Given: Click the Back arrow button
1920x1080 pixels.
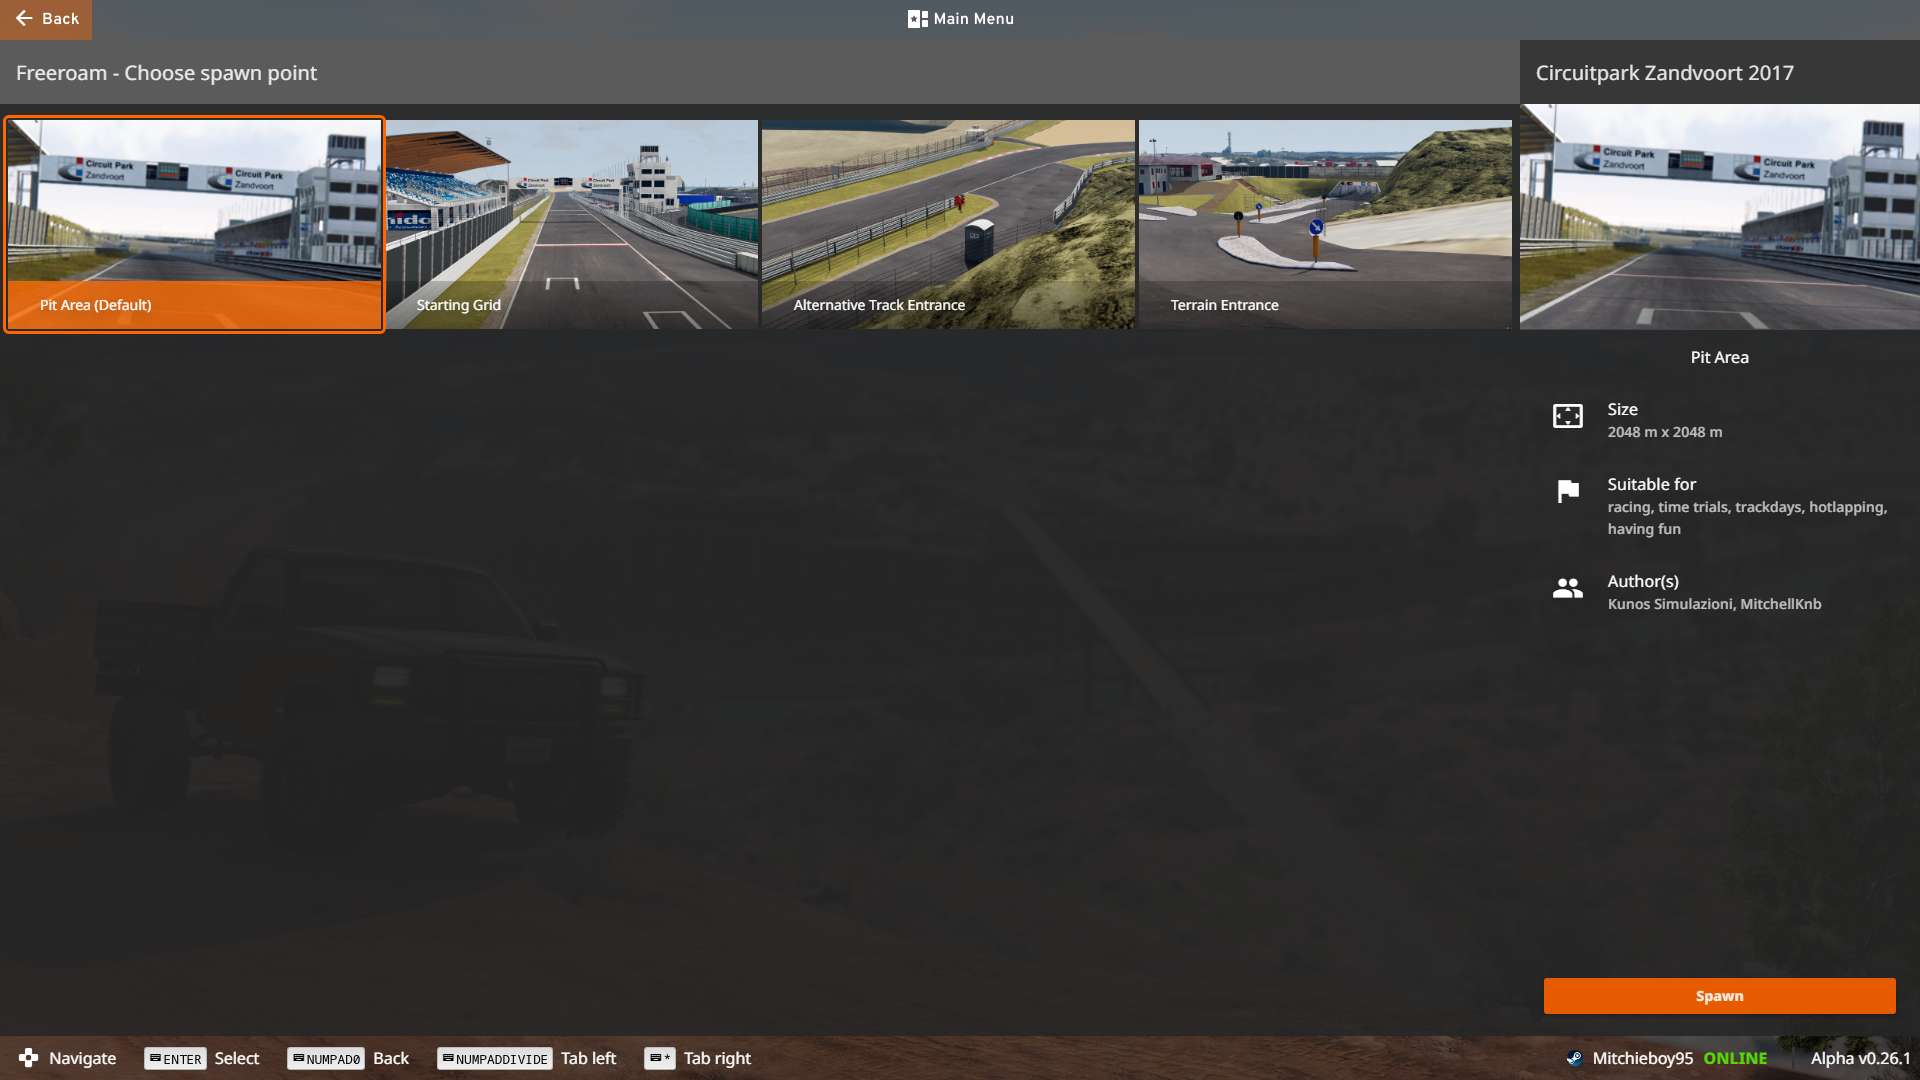Looking at the screenshot, I should tap(46, 19).
